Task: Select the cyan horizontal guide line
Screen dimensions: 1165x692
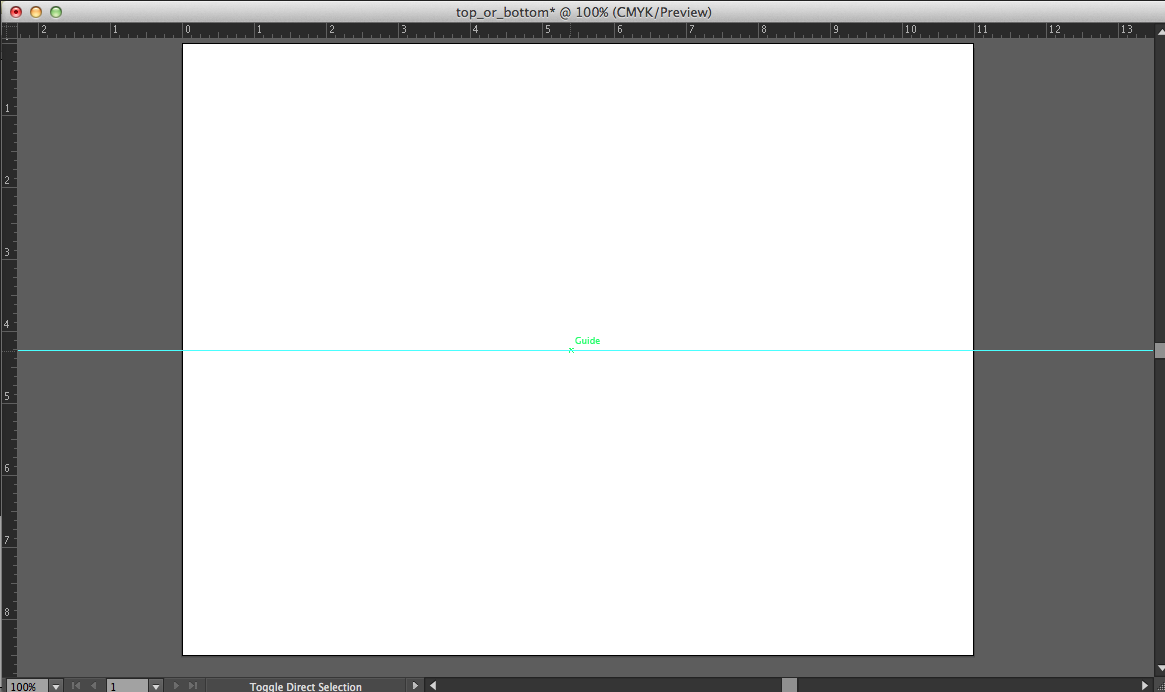Action: point(400,350)
